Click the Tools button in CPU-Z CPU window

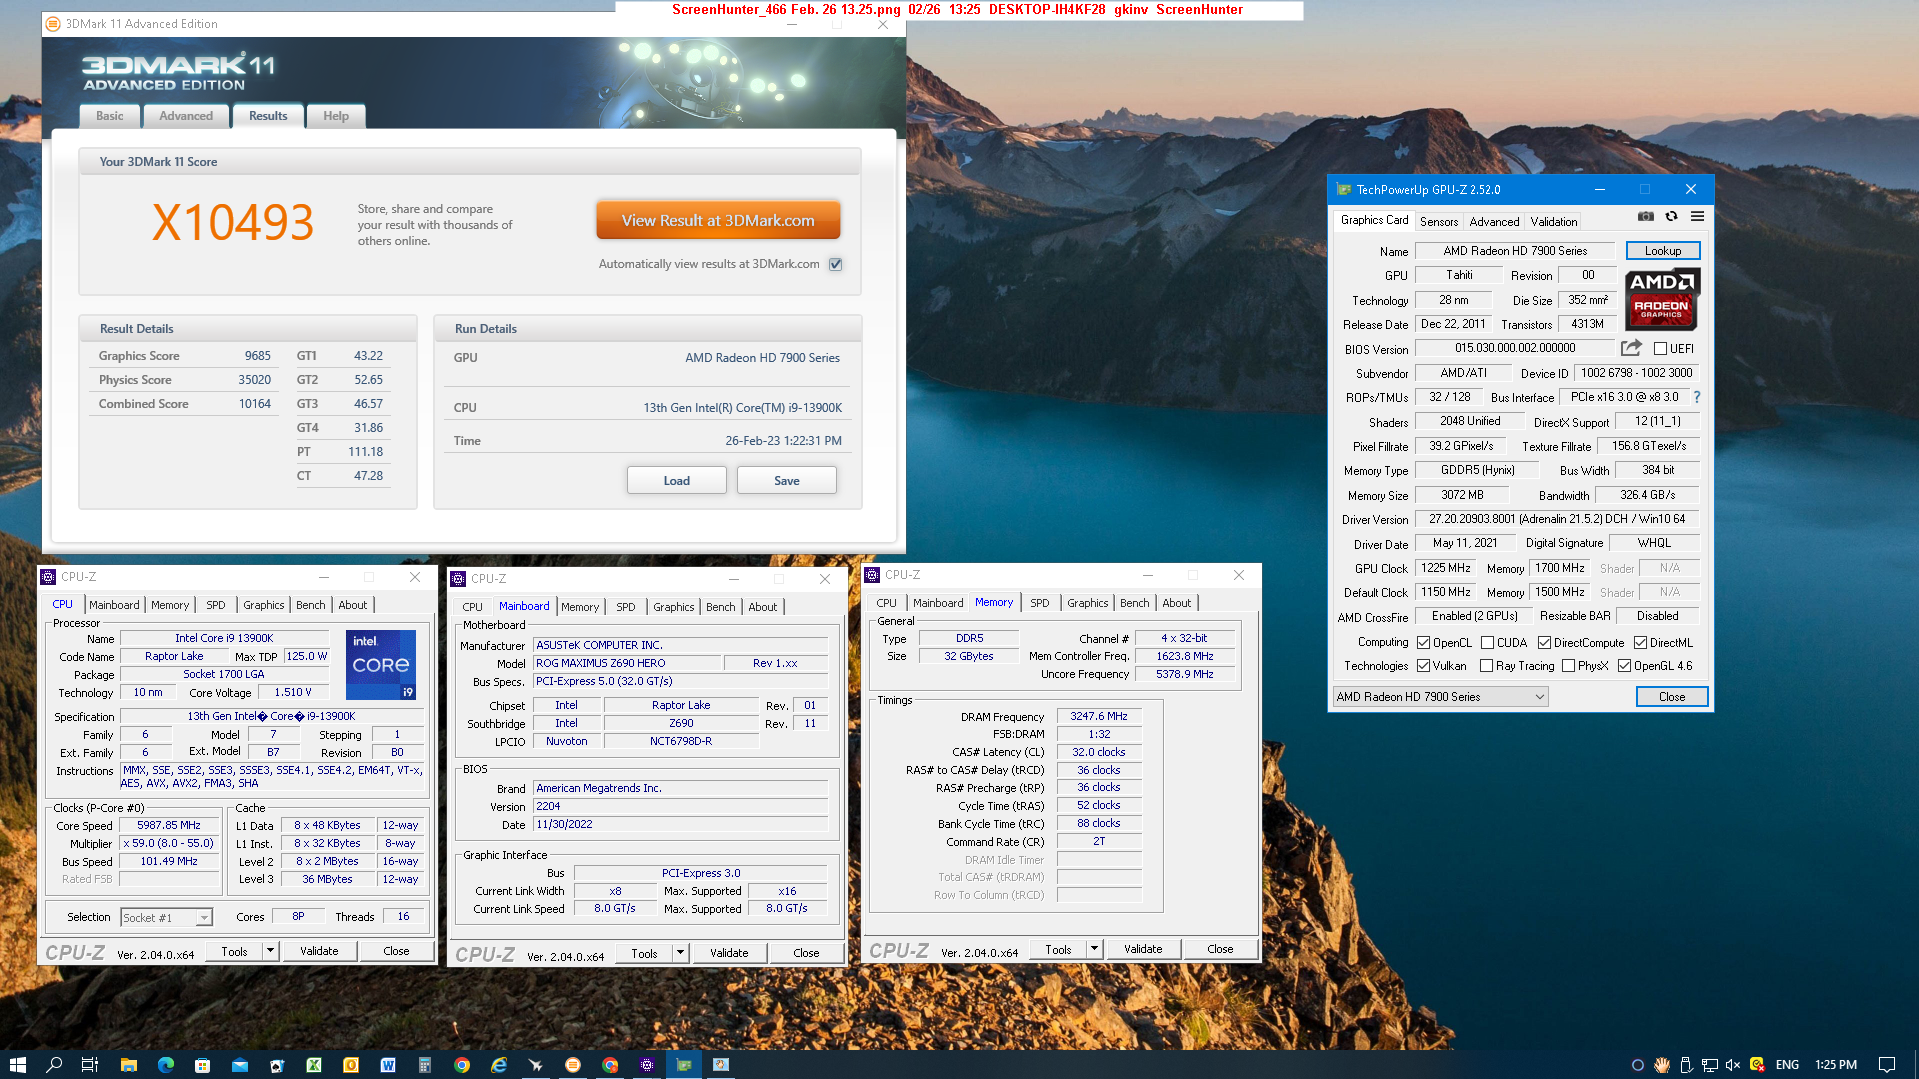[x=235, y=951]
